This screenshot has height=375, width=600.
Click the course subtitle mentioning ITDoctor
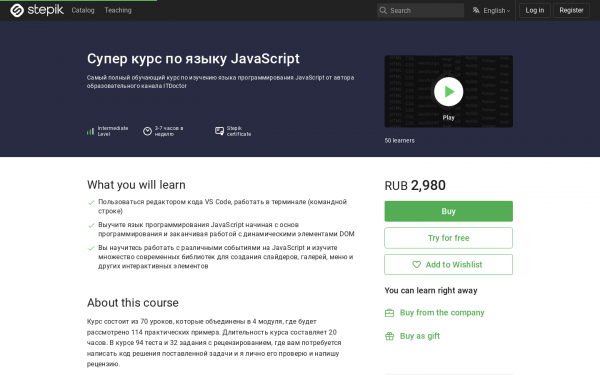point(220,82)
